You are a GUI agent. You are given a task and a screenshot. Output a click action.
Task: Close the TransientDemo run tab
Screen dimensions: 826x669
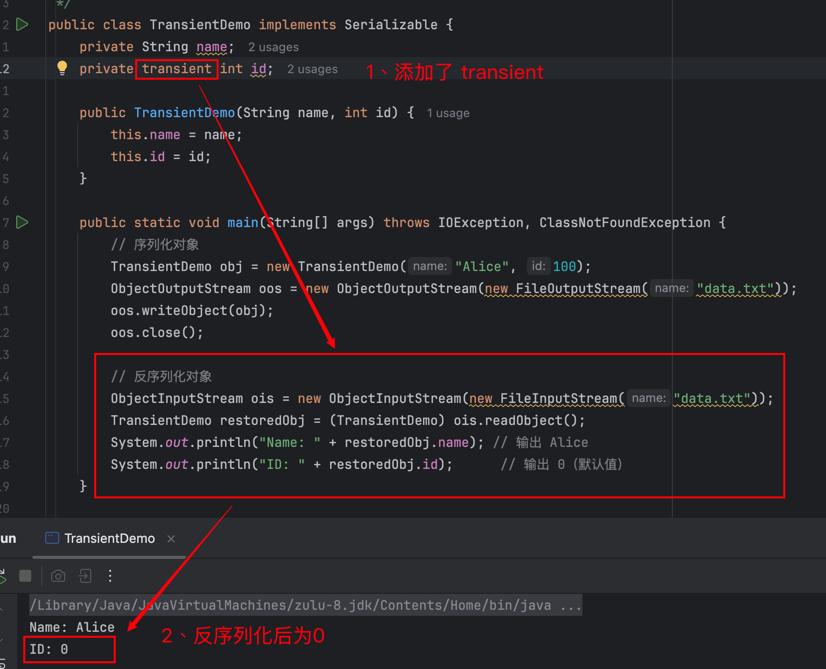[x=171, y=538]
